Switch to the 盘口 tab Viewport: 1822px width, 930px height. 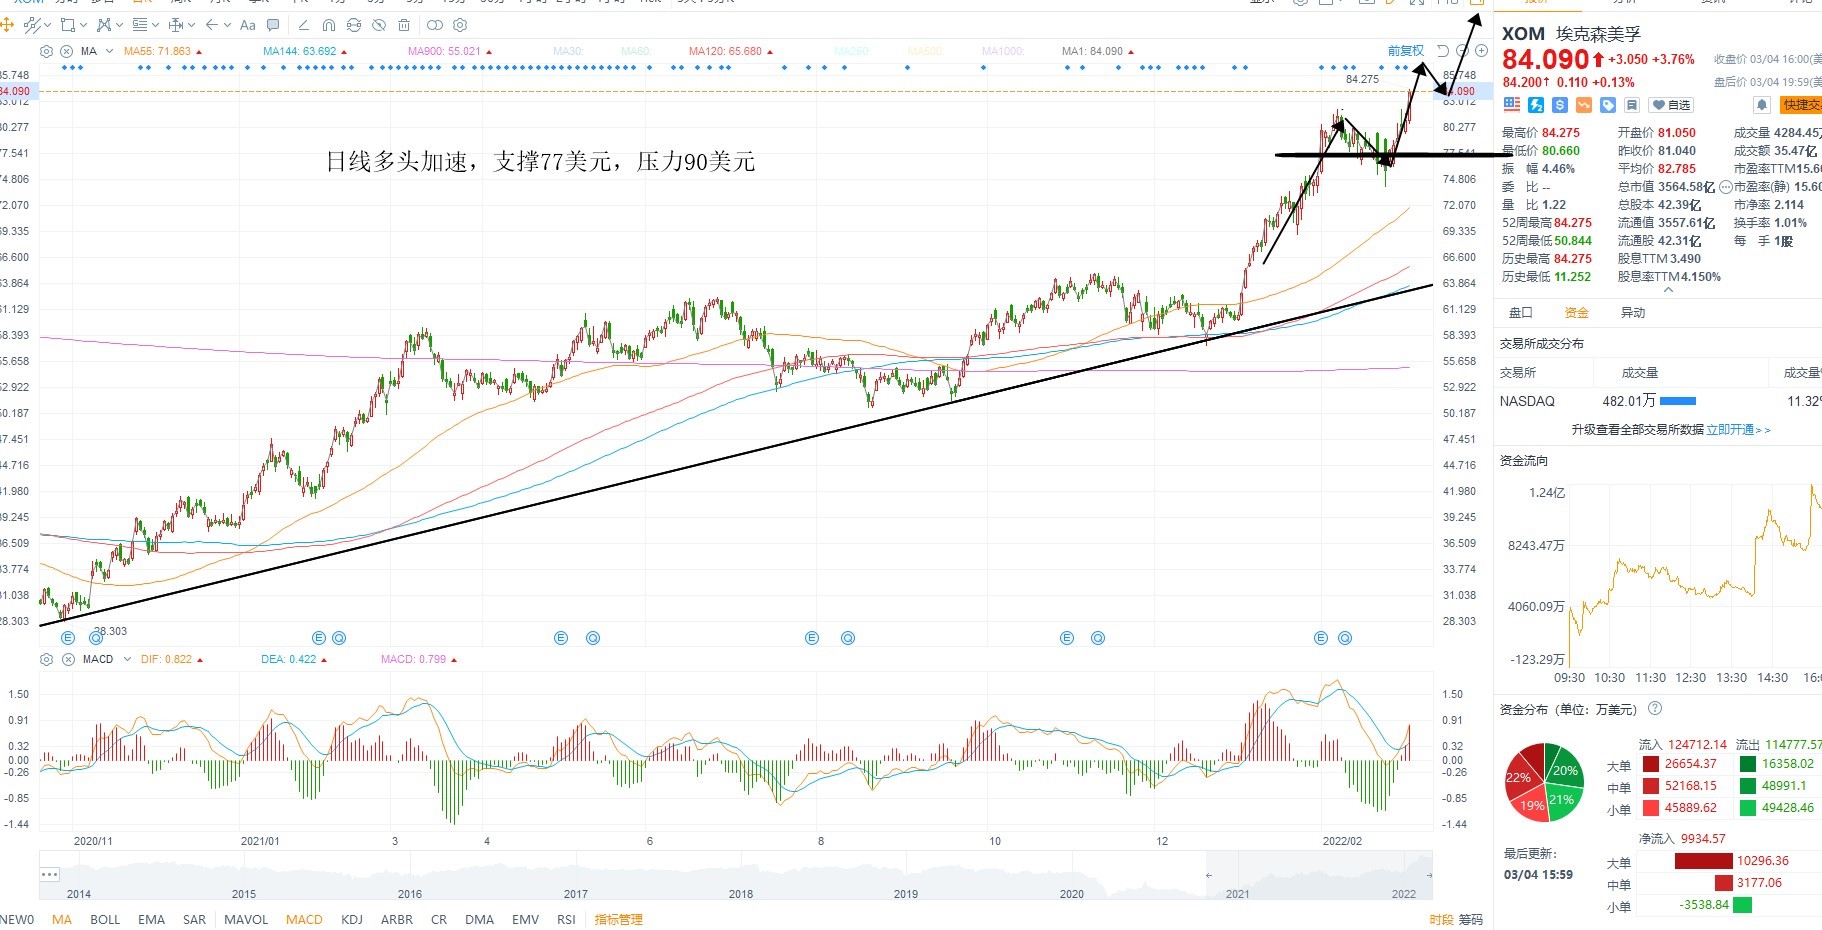tap(1520, 312)
